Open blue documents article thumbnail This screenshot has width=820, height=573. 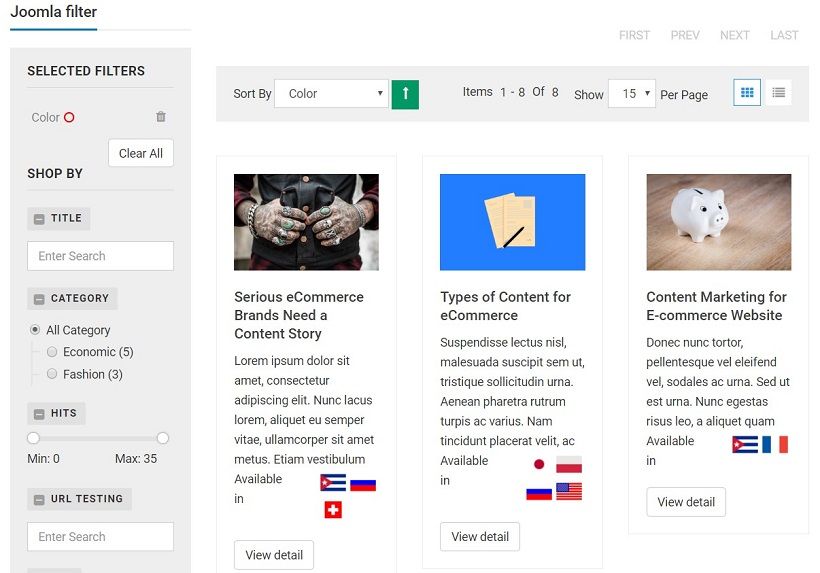pyautogui.click(x=512, y=222)
